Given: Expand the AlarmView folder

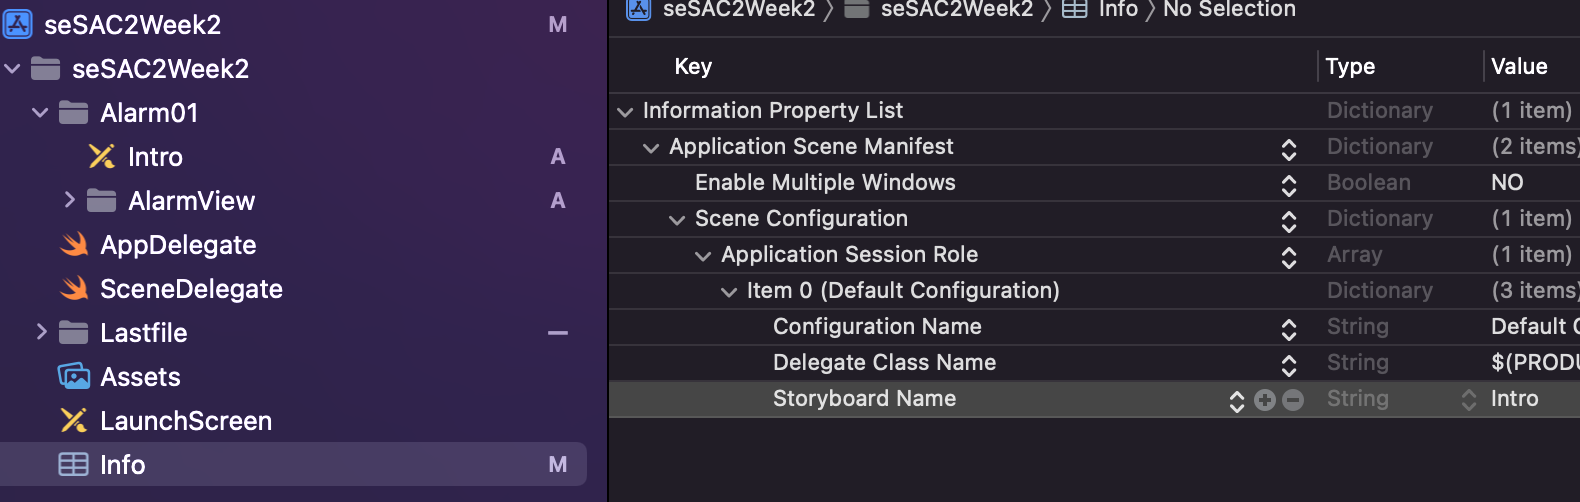Looking at the screenshot, I should pos(69,200).
